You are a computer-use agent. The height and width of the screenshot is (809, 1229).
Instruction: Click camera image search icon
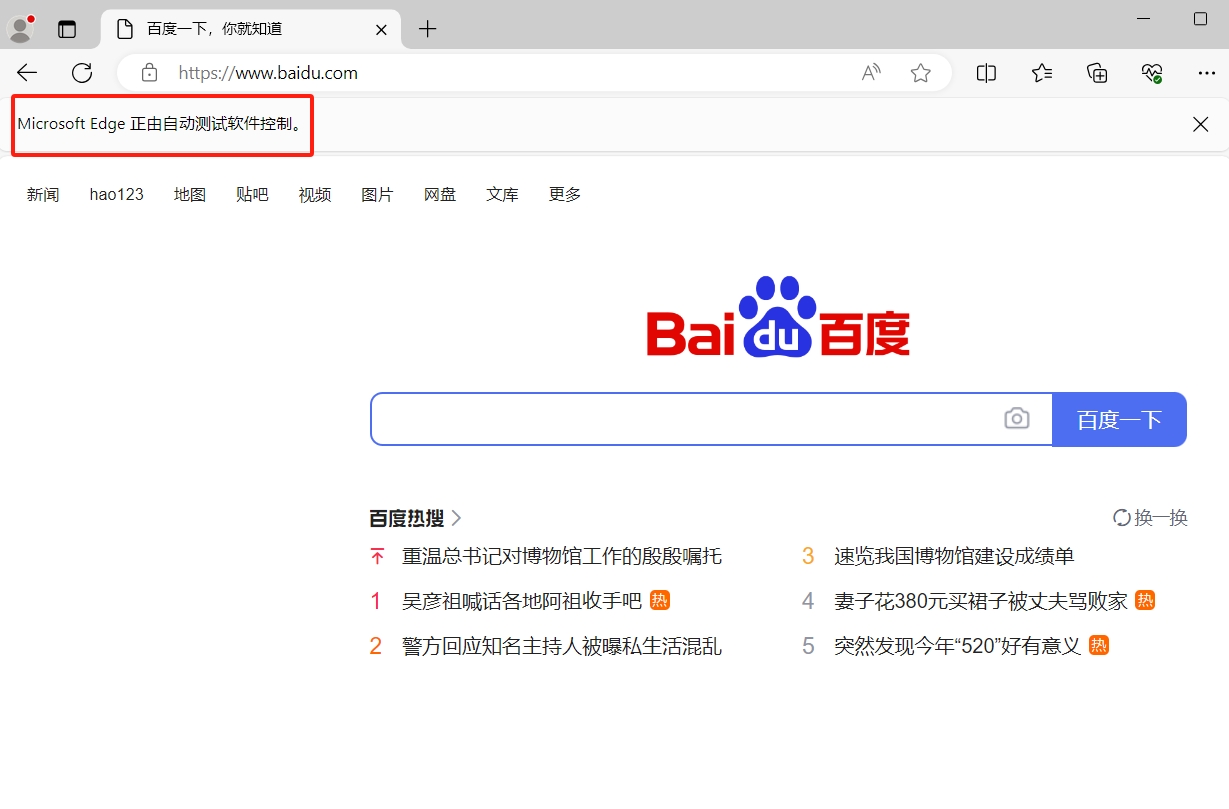[1016, 419]
